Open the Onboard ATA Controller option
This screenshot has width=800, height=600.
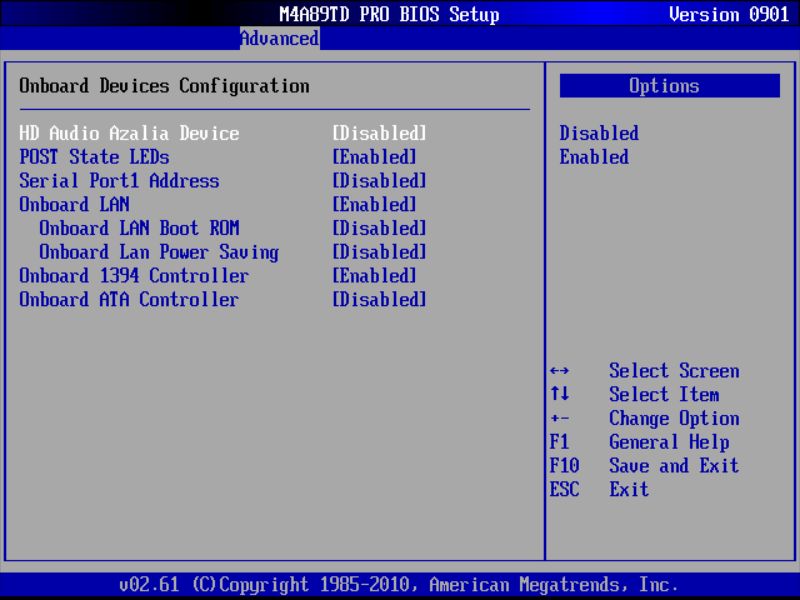click(x=130, y=299)
